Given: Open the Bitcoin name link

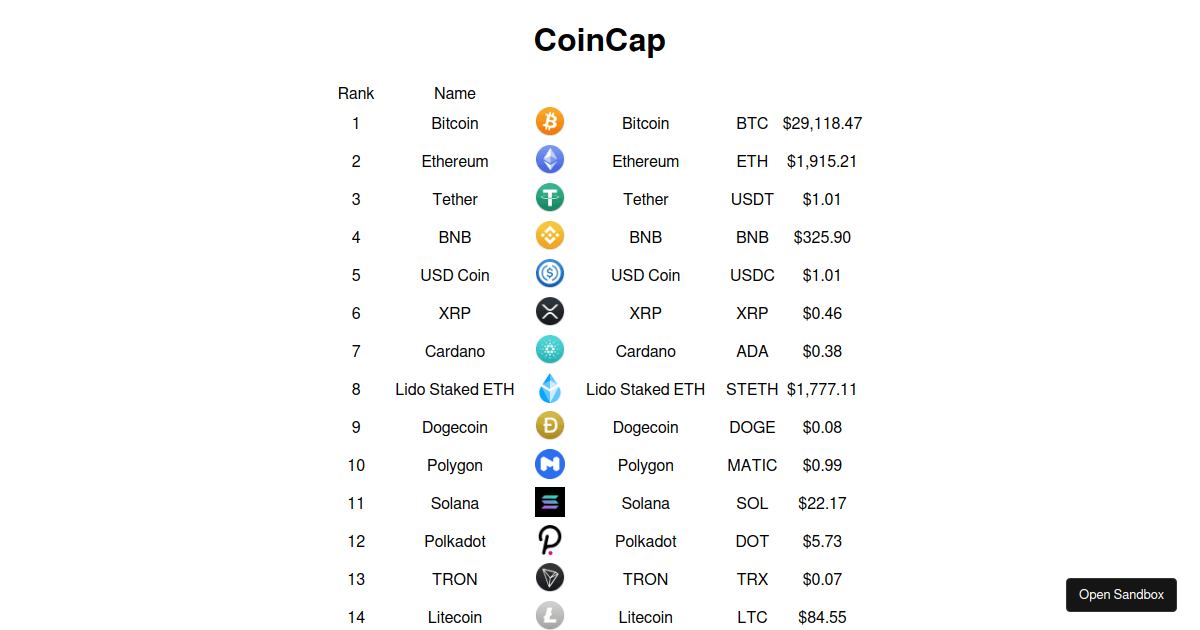Looking at the screenshot, I should tap(454, 123).
